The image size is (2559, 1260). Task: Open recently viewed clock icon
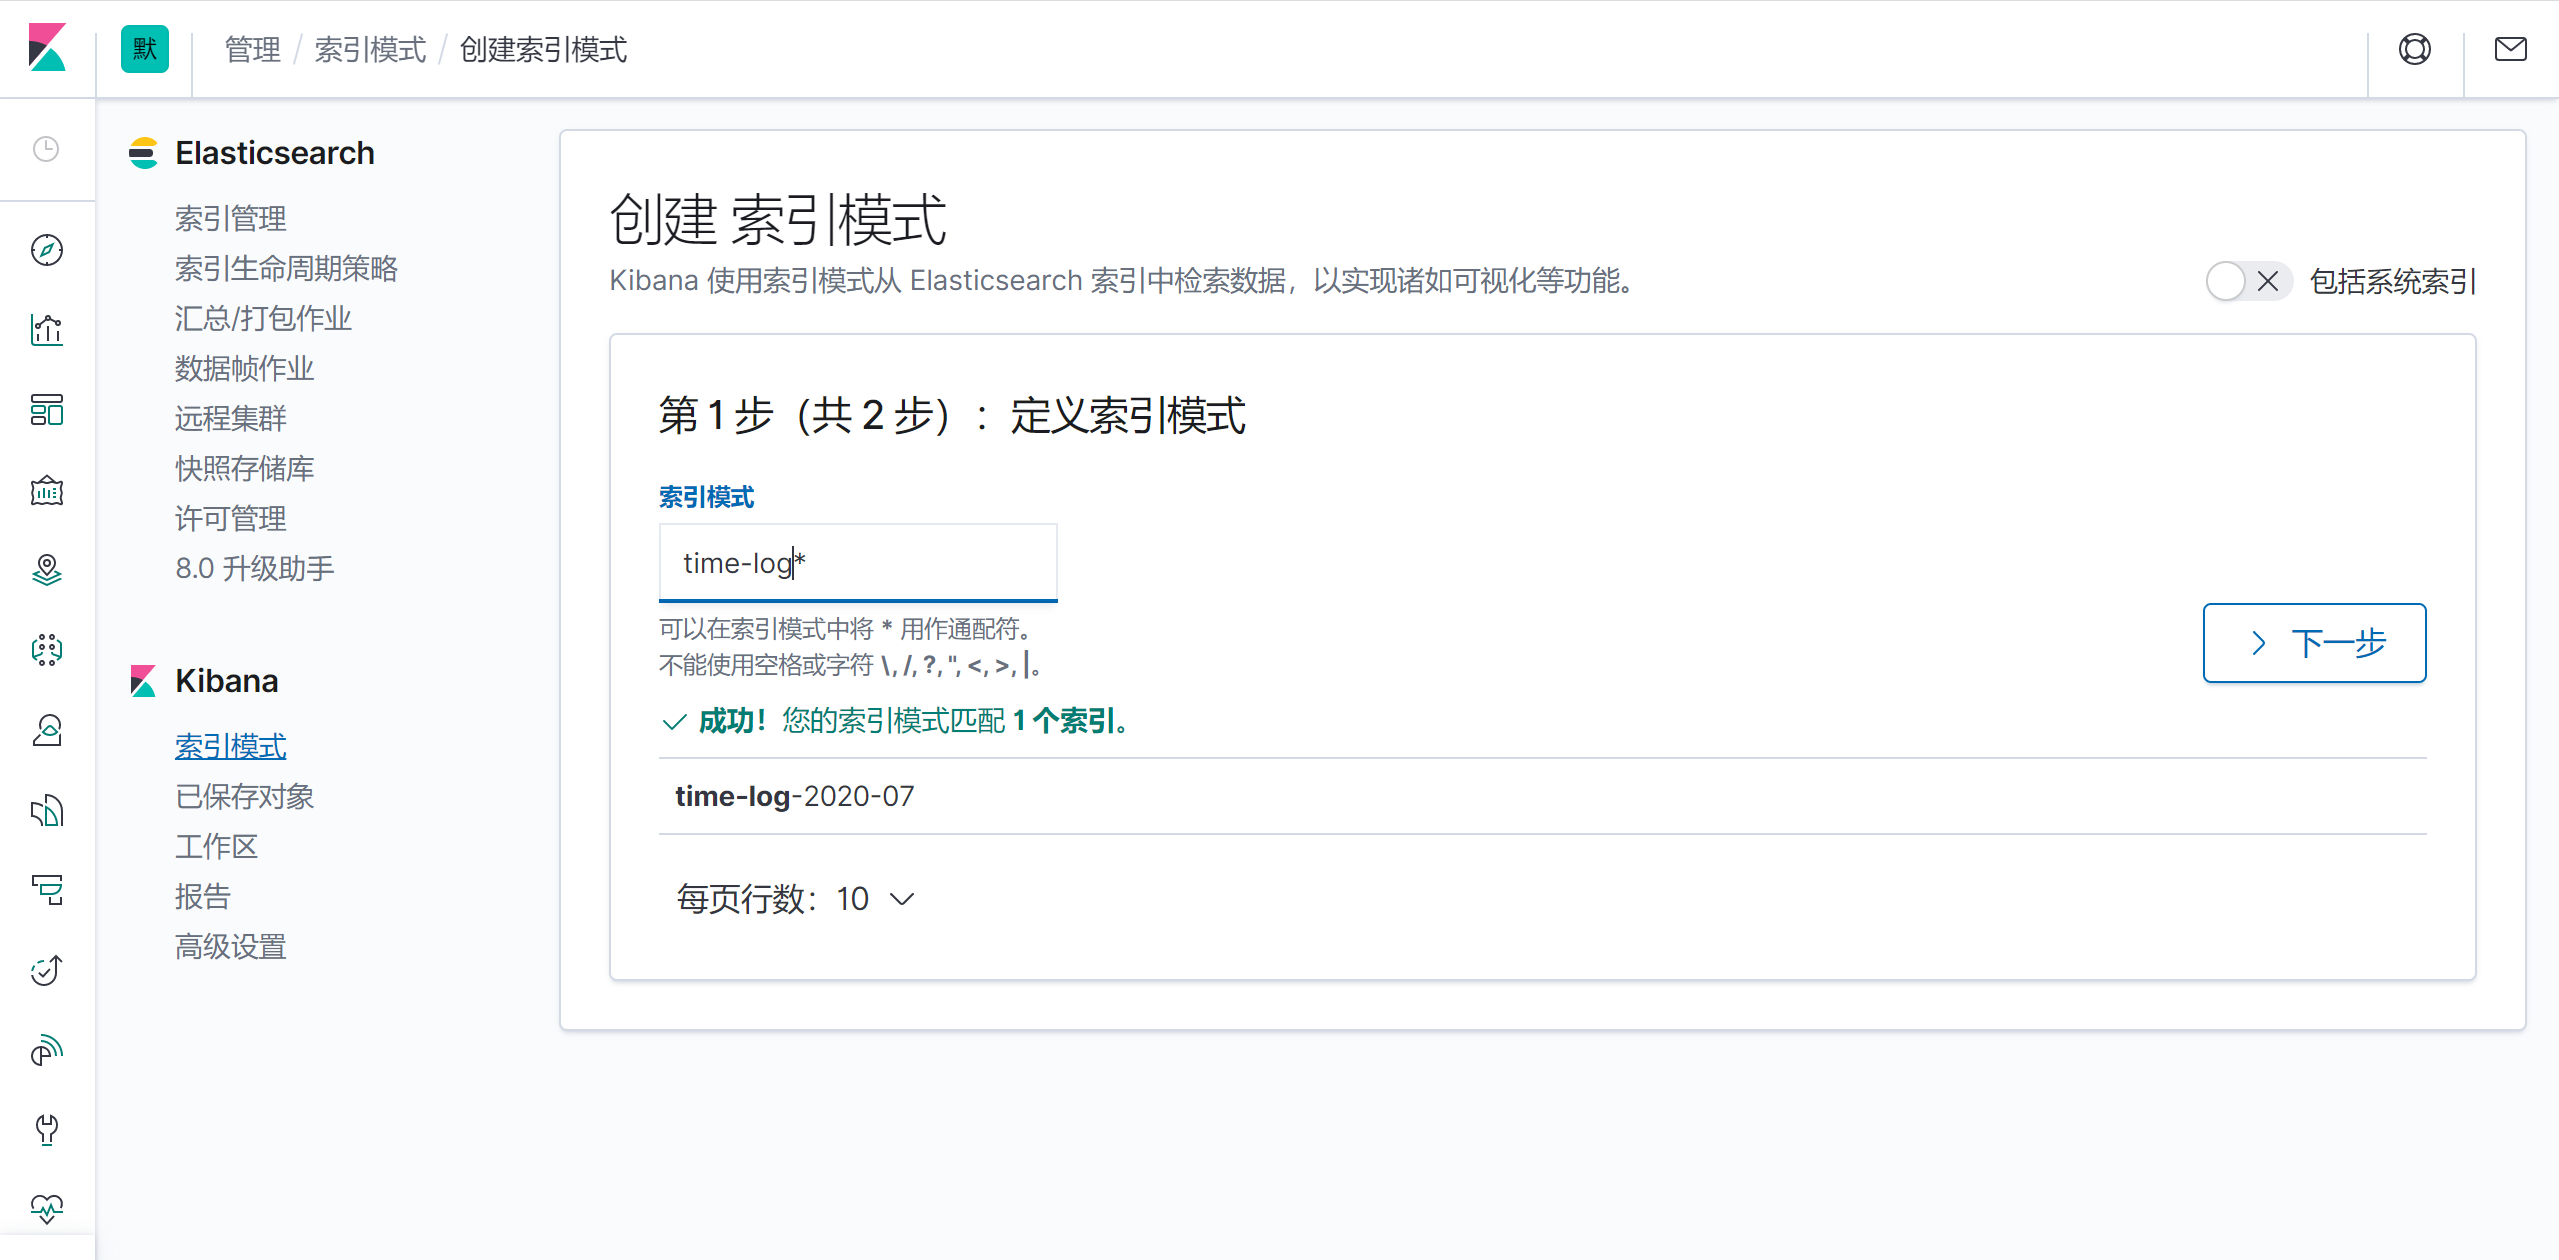47,149
